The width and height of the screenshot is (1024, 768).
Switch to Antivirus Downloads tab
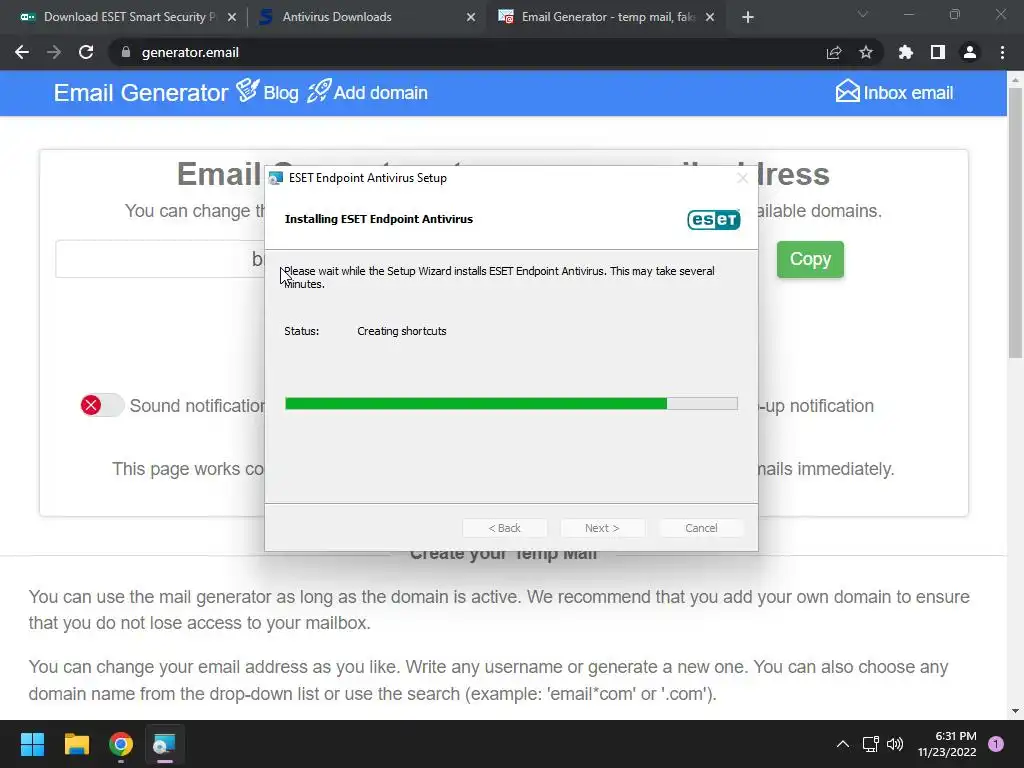[x=366, y=17]
